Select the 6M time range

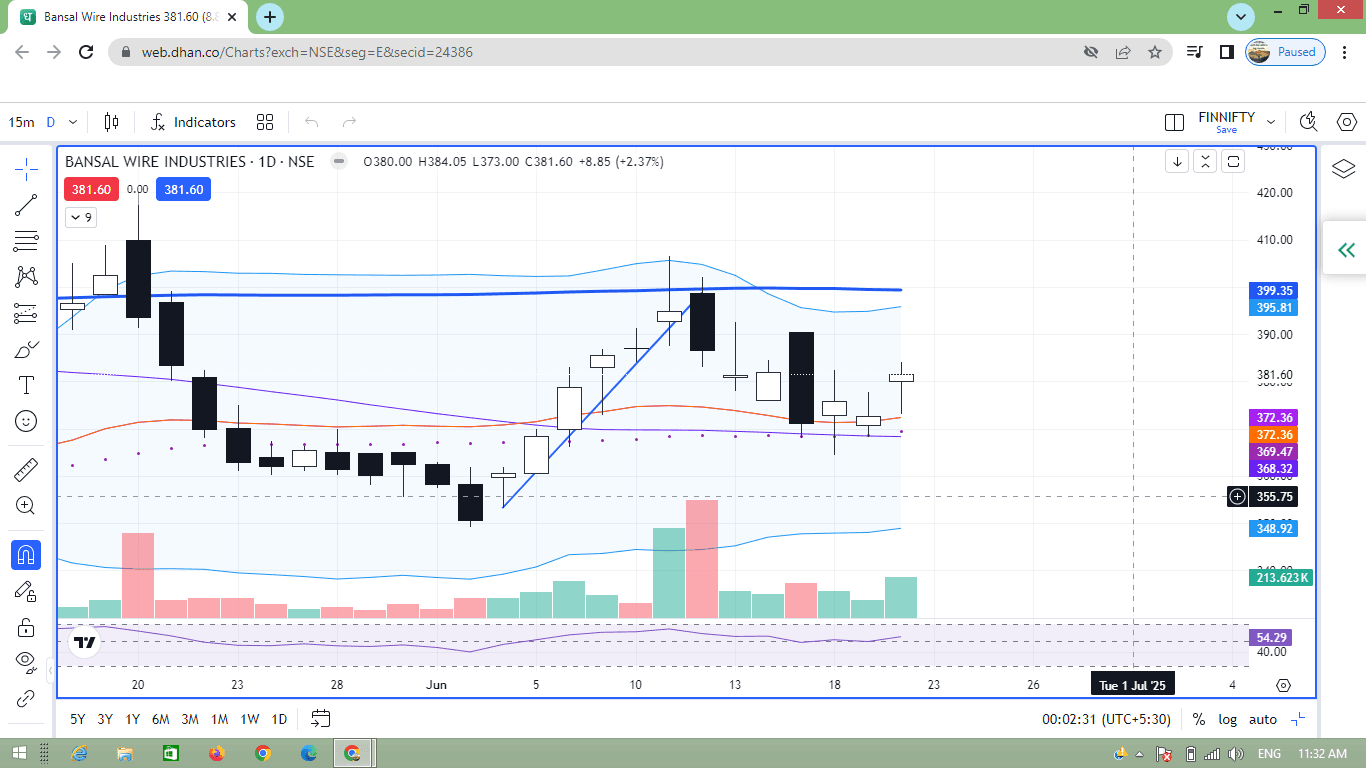pyautogui.click(x=161, y=719)
